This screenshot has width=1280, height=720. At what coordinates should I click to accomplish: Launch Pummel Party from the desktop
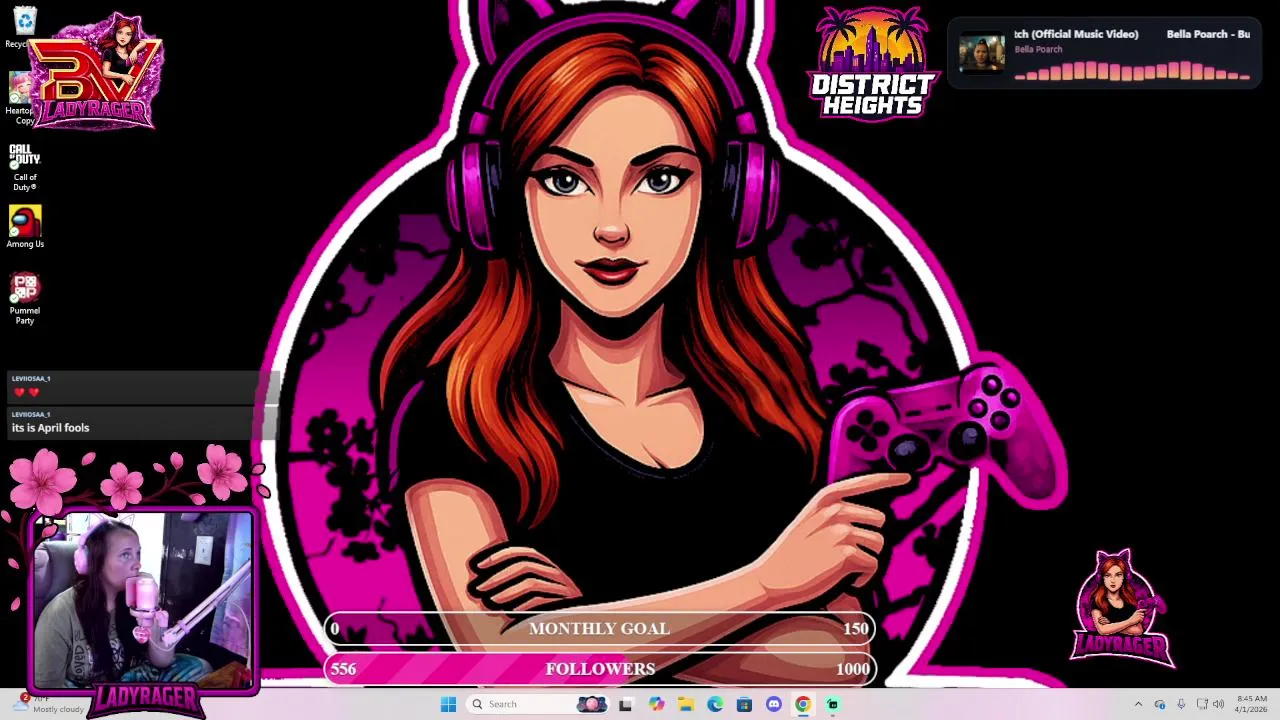25,299
